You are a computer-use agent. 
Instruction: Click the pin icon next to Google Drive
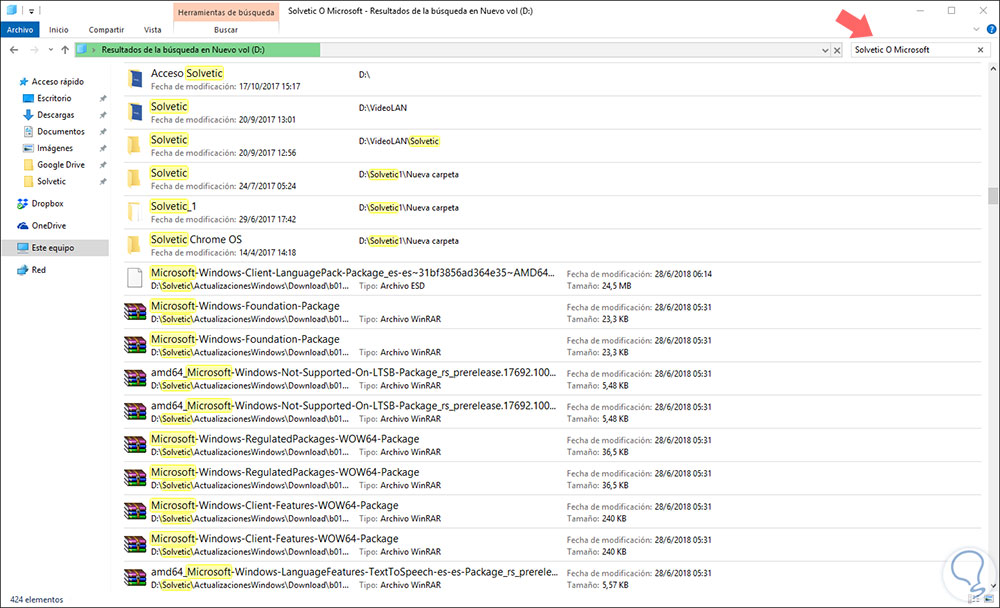point(103,165)
